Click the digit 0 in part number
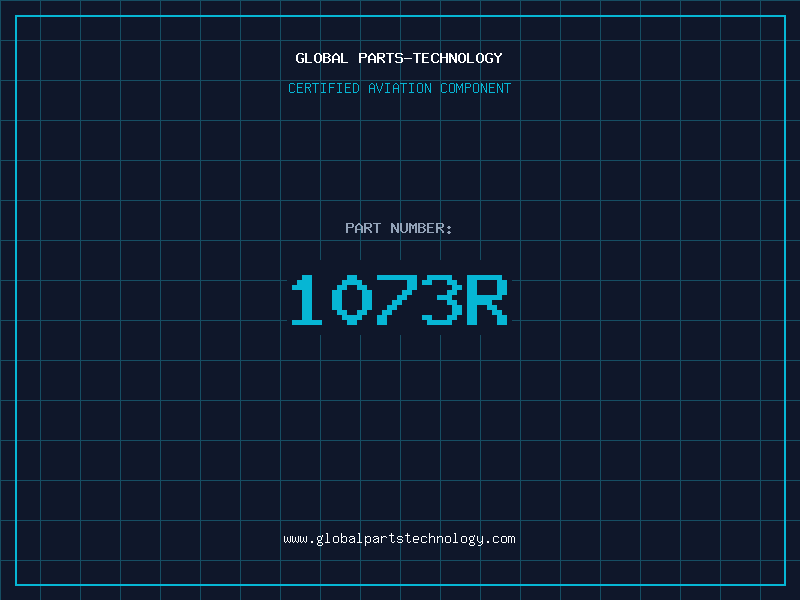The height and width of the screenshot is (600, 800). pos(351,301)
